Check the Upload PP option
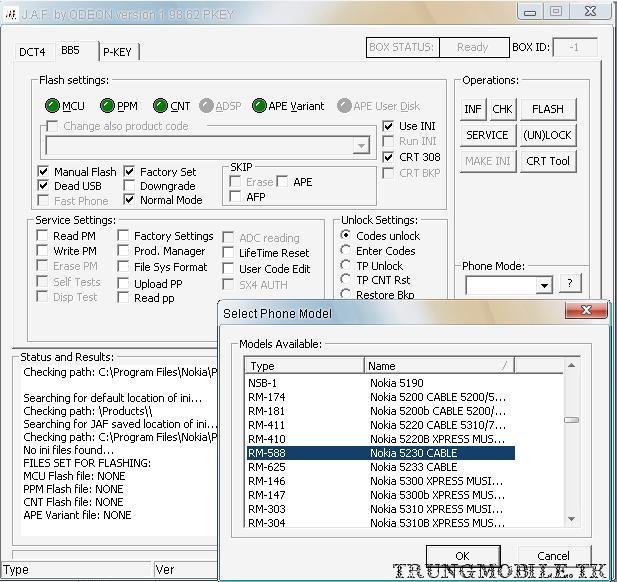The height and width of the screenshot is (582, 617). pos(123,283)
